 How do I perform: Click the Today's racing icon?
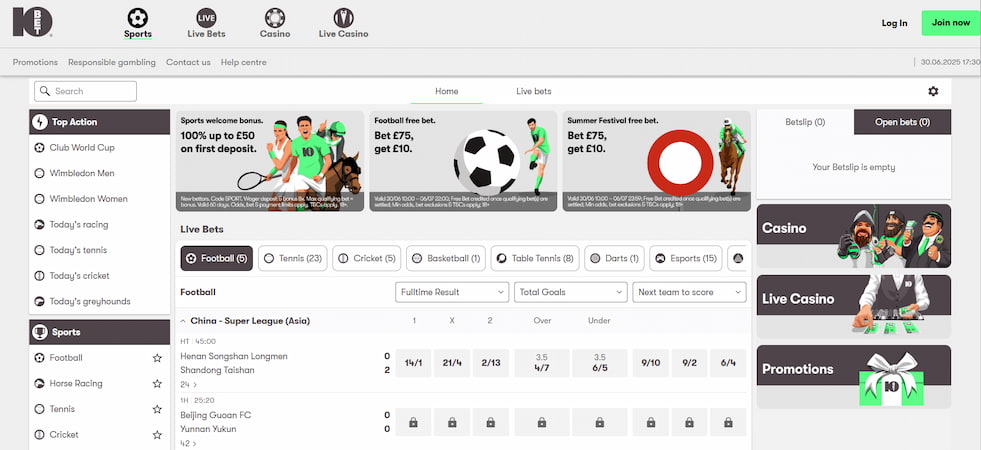[x=39, y=225]
